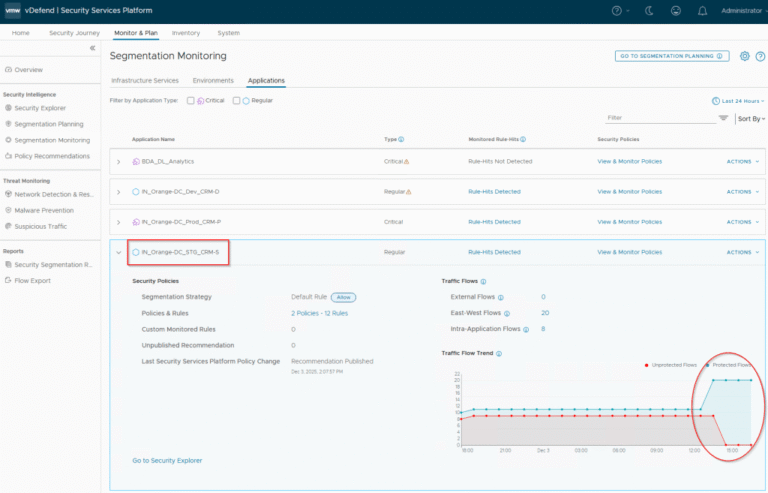Click warning icon on IN_Orange-DC_Dev_CRM-D type
Viewport: 768px width, 493px height.
(409, 192)
